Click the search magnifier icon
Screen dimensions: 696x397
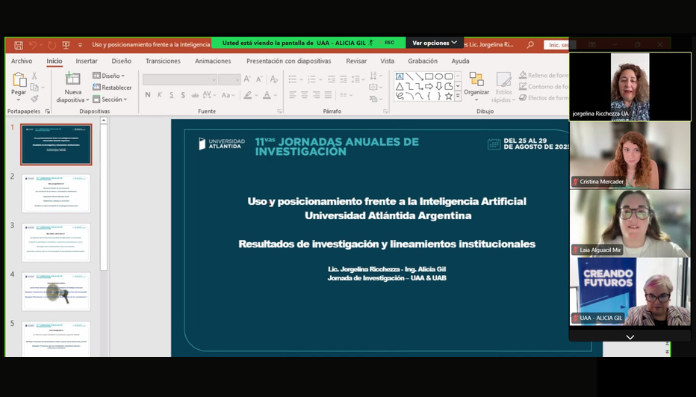click(530, 44)
